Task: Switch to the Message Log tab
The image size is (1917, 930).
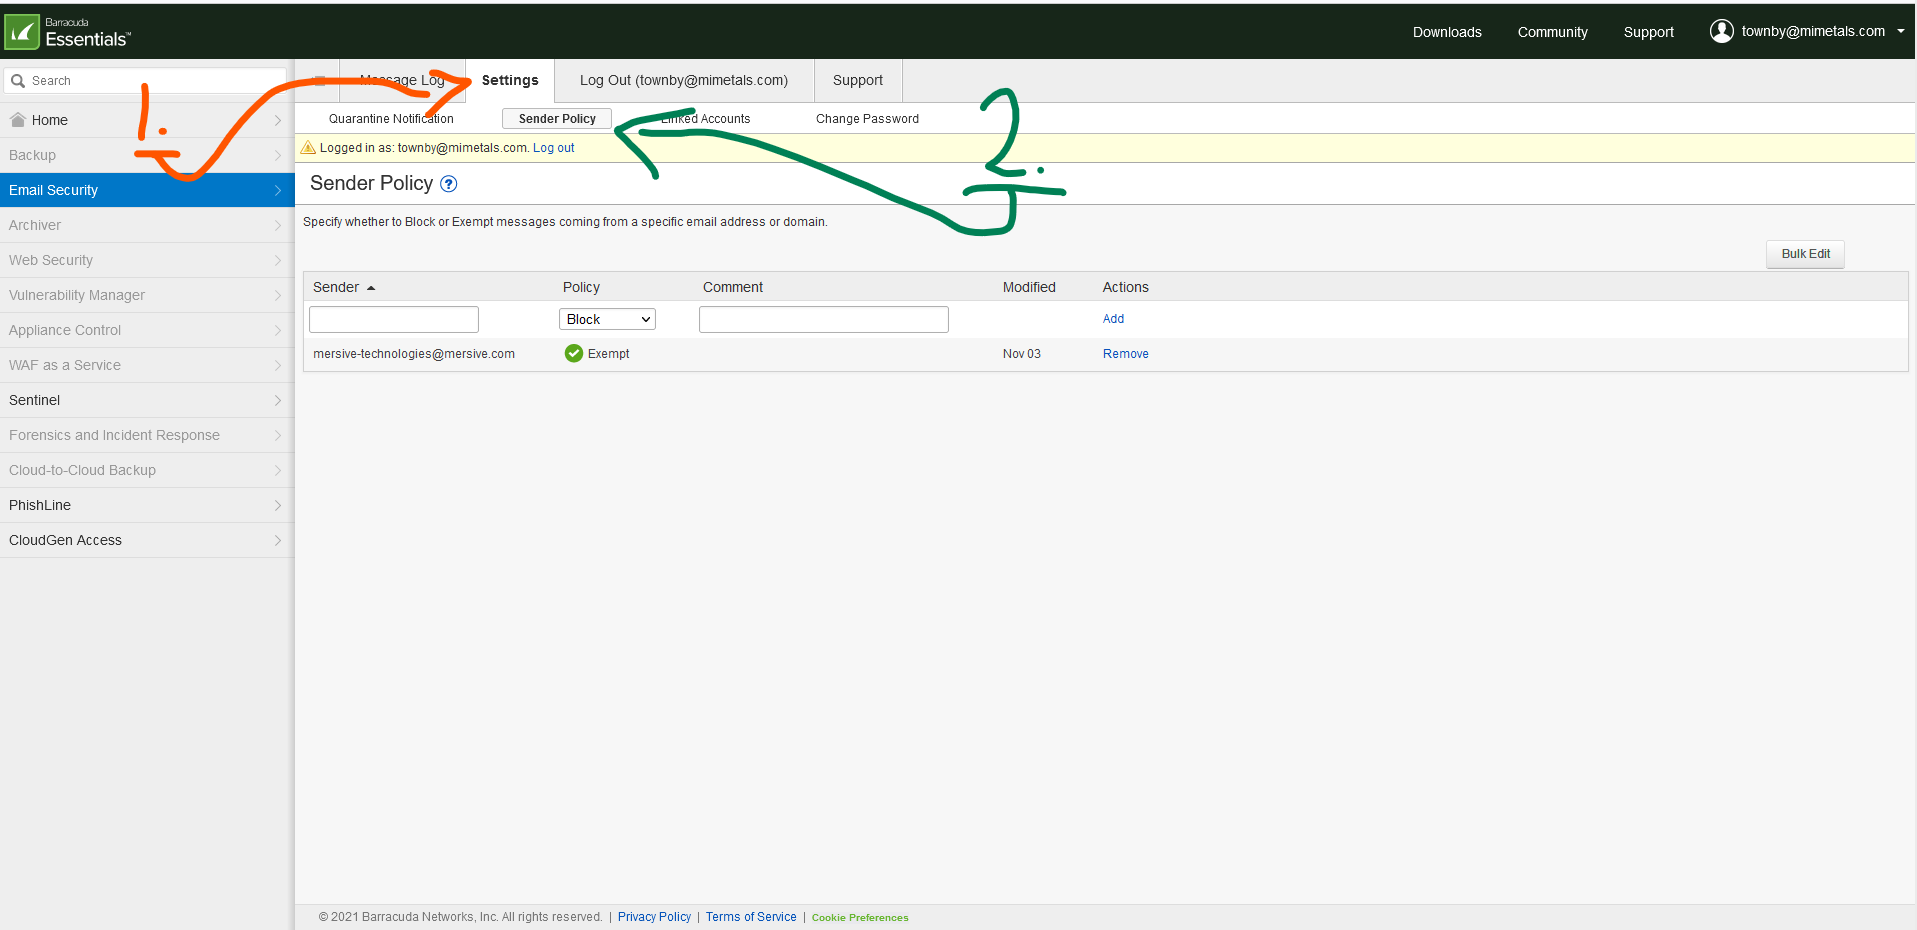Action: tap(402, 80)
